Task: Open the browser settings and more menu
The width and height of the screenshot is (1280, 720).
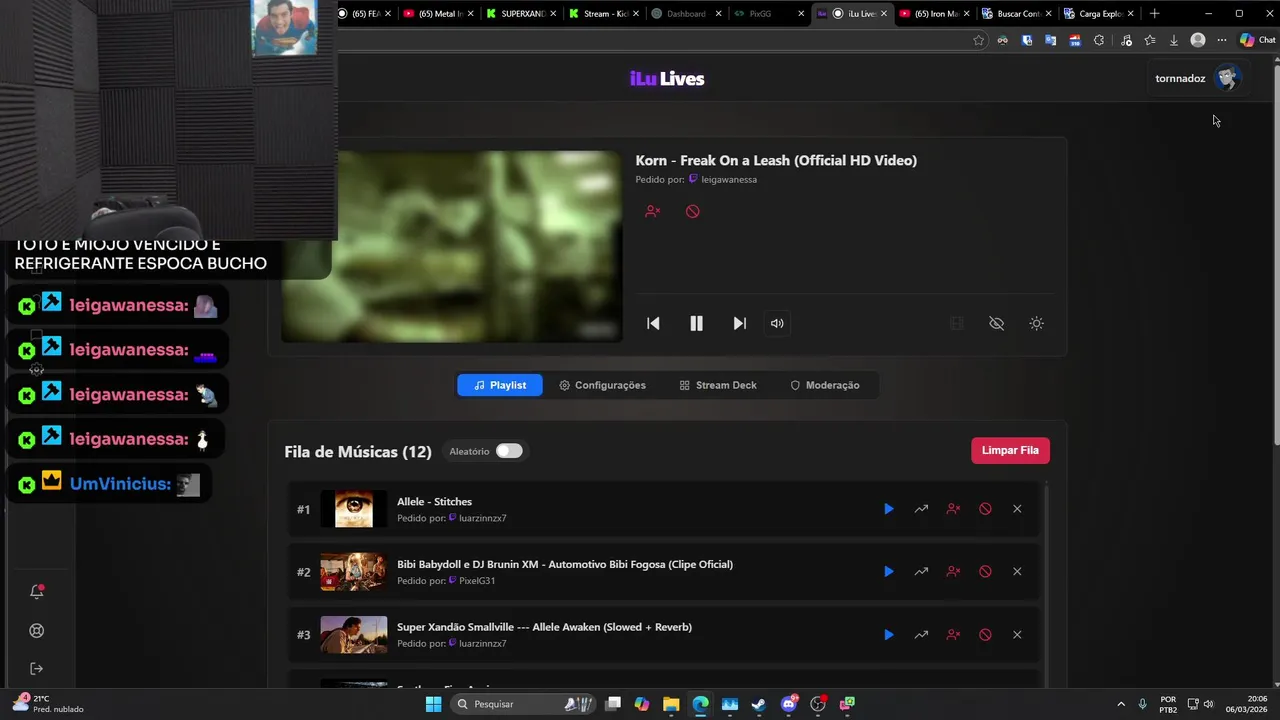Action: (1222, 40)
